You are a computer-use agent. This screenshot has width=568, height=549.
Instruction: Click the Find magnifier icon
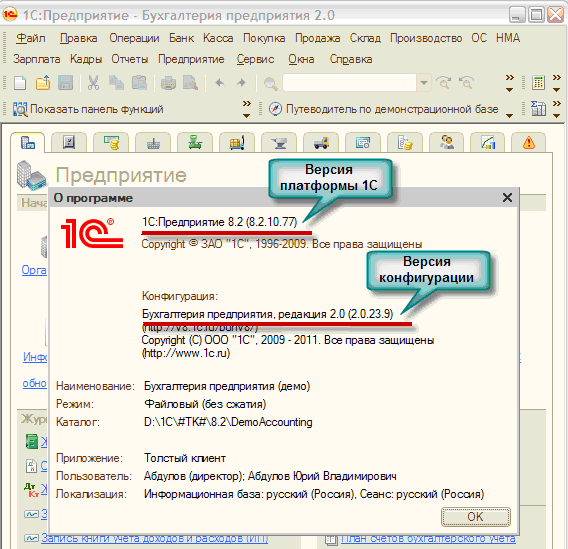[x=270, y=83]
